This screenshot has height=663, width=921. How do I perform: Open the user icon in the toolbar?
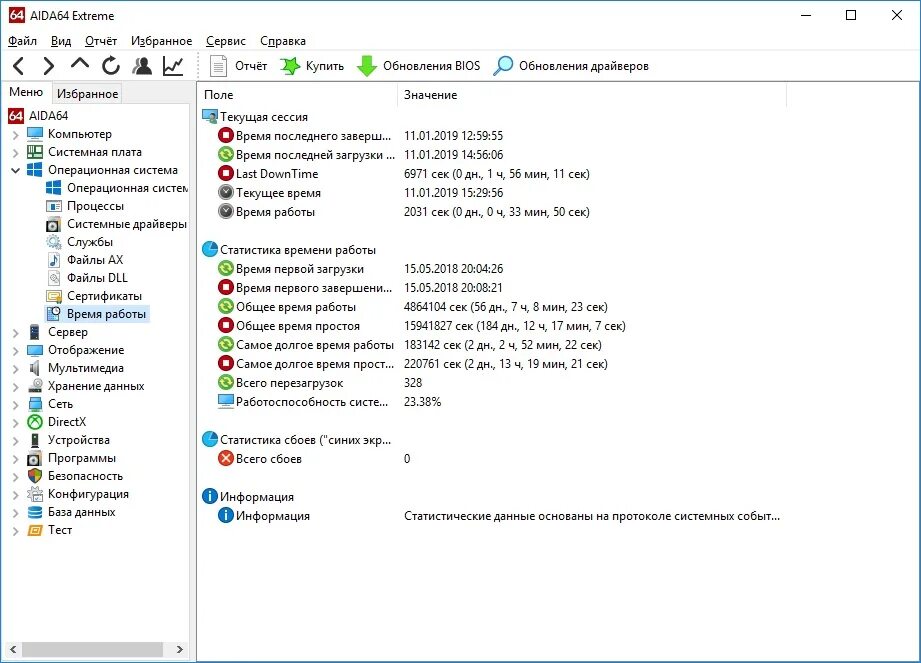(142, 66)
